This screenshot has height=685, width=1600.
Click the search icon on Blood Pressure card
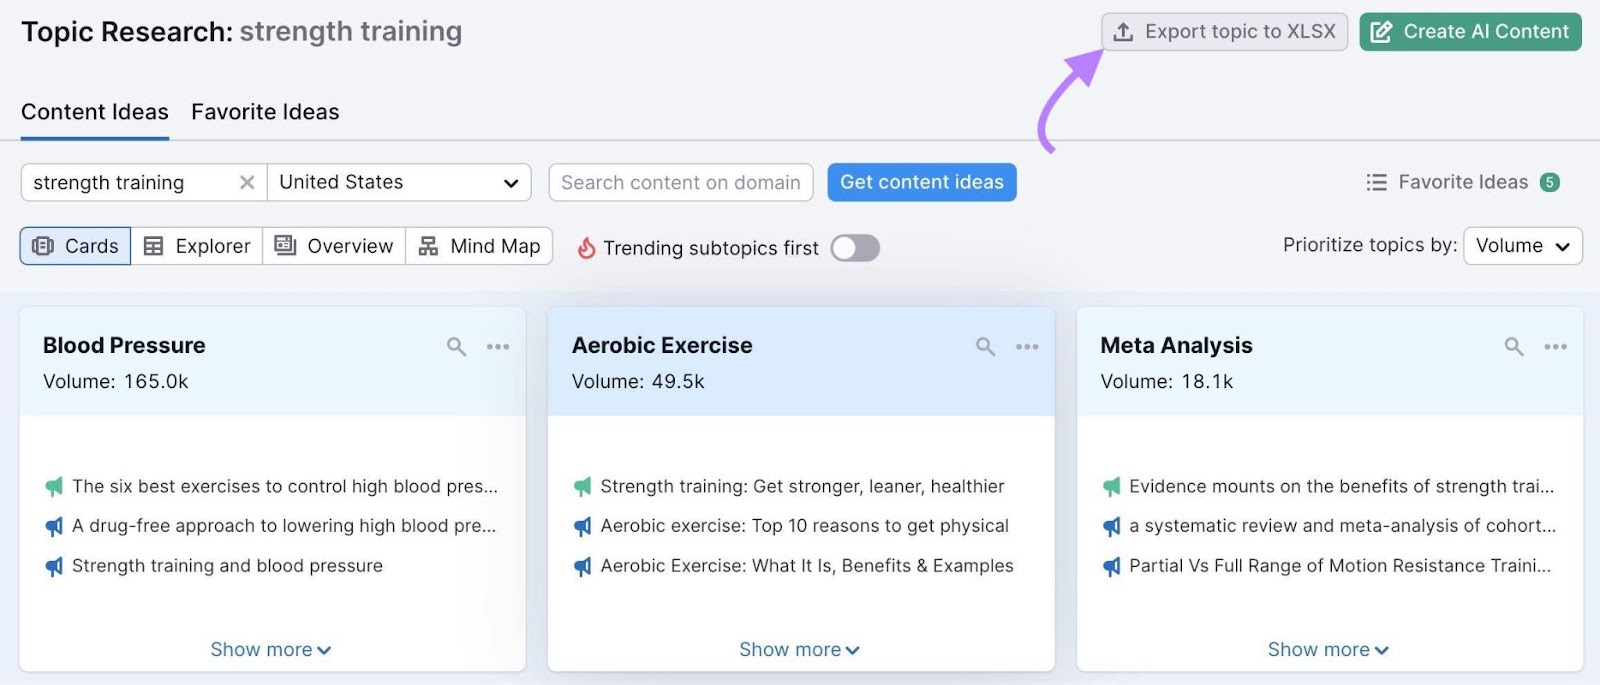tap(455, 346)
